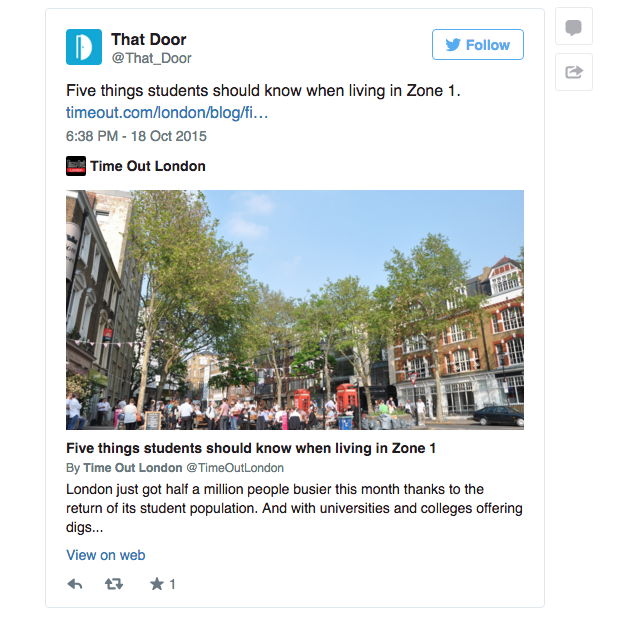Screen dimensions: 638x637
Task: Click the reply arrow icon
Action: click(x=75, y=584)
